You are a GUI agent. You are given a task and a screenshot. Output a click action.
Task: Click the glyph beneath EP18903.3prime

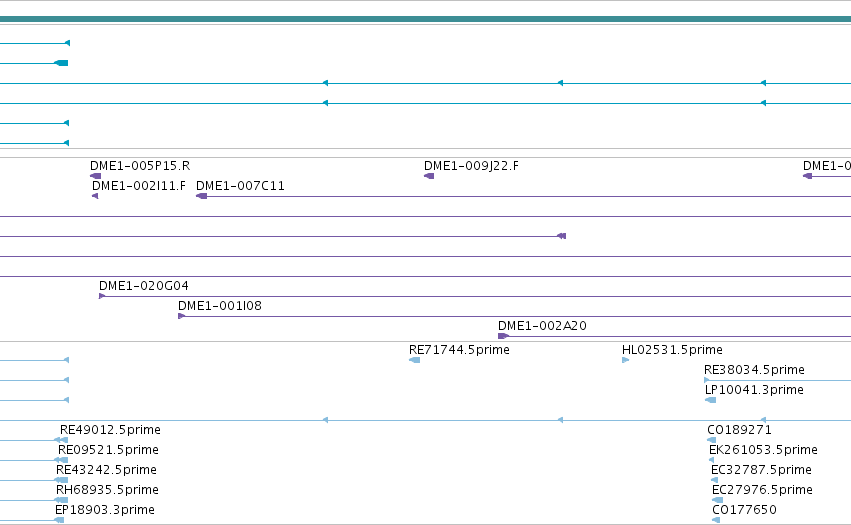tap(59, 520)
